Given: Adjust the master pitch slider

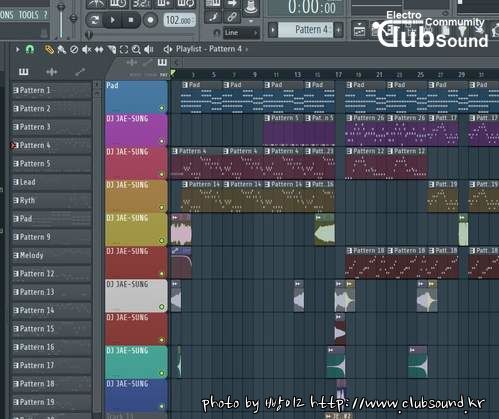Looking at the screenshot, I should [74, 18].
